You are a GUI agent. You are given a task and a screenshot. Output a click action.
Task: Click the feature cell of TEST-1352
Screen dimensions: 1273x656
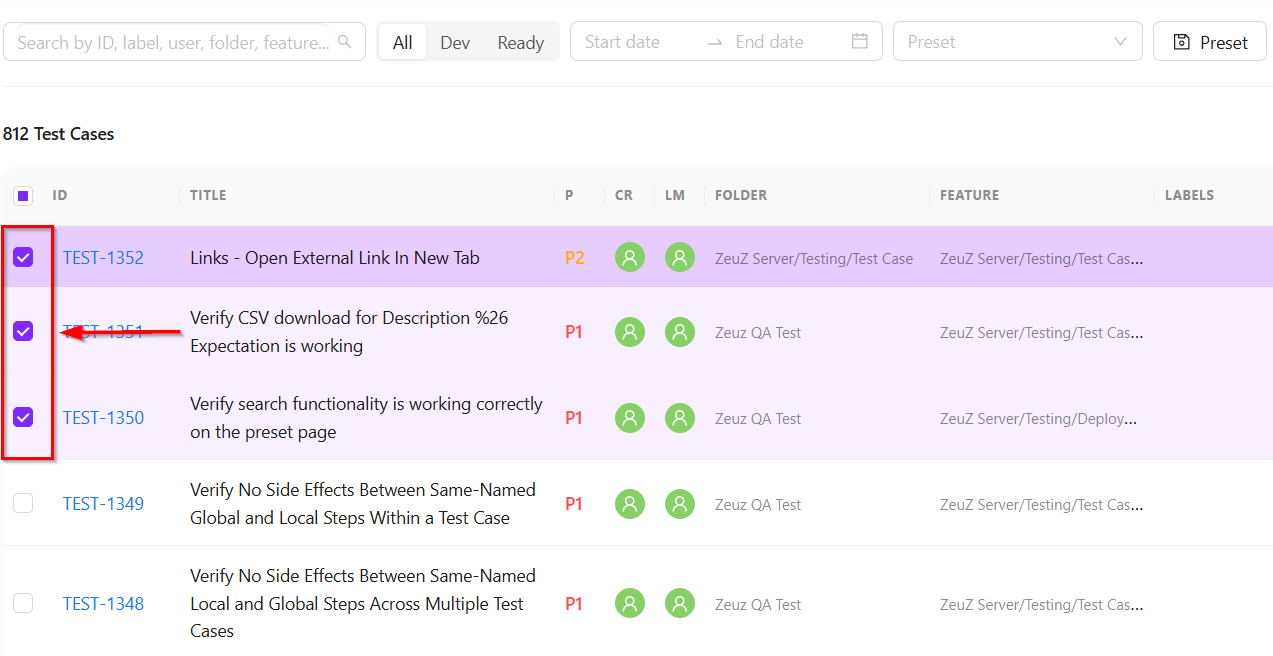click(1041, 259)
